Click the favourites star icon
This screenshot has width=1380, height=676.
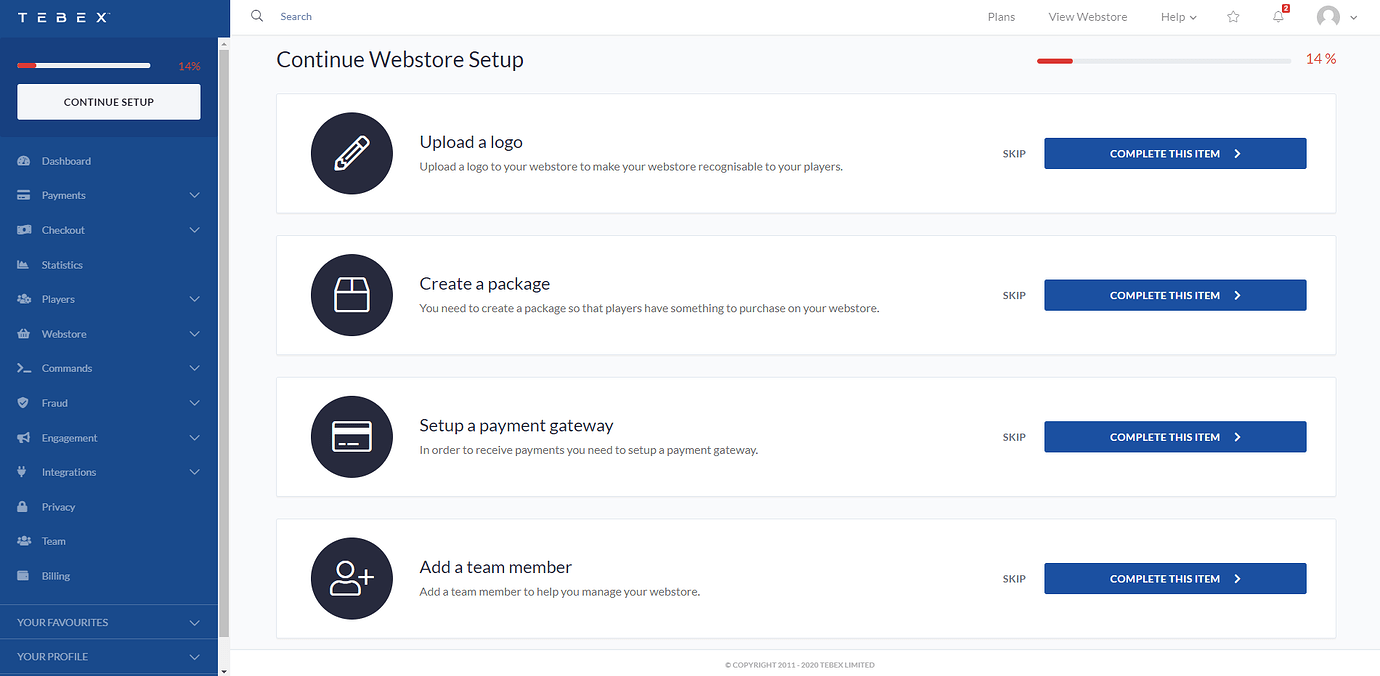(x=1233, y=17)
